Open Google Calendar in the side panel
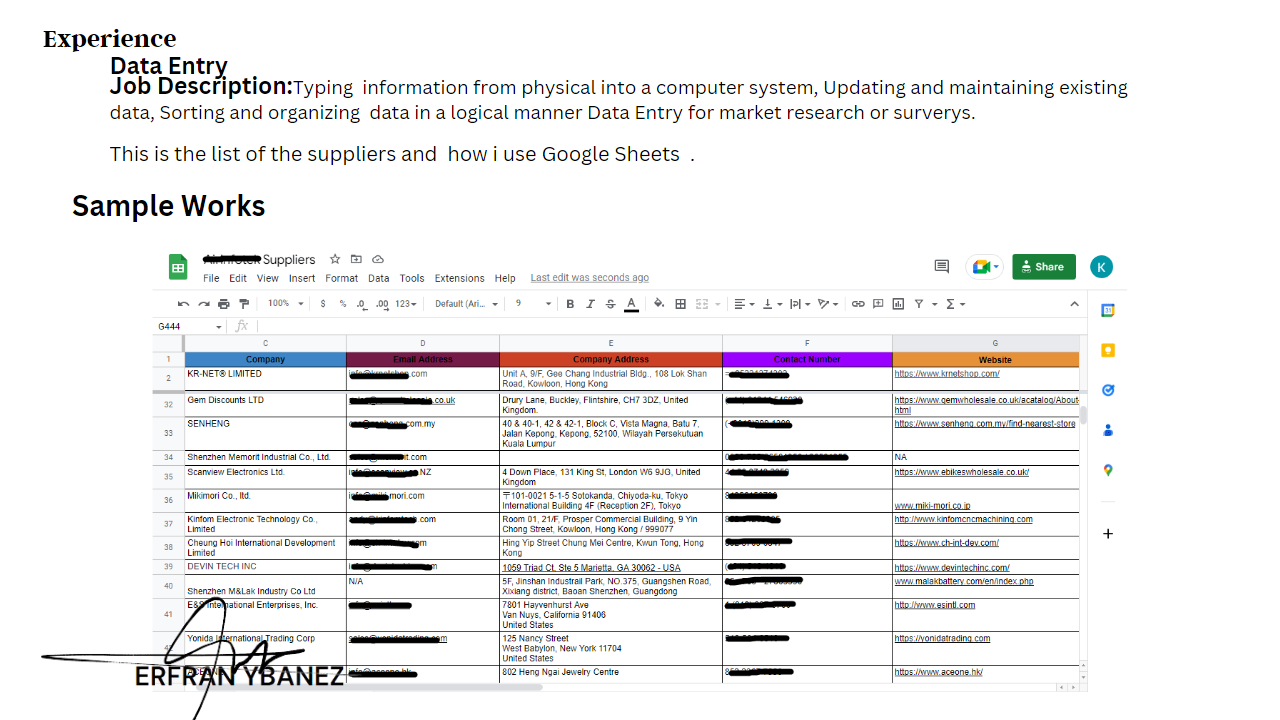1280x720 pixels. 1108,310
